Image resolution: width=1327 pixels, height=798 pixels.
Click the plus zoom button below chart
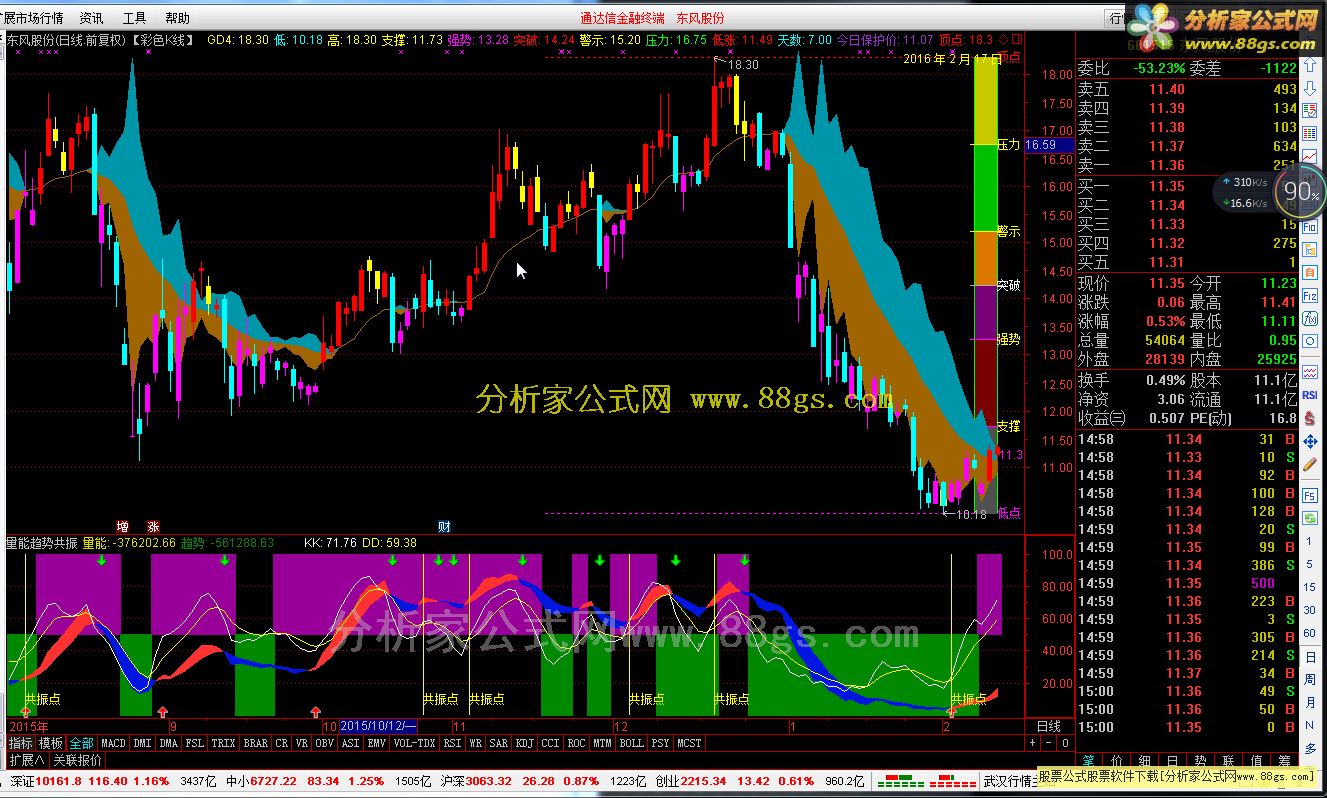click(1033, 743)
